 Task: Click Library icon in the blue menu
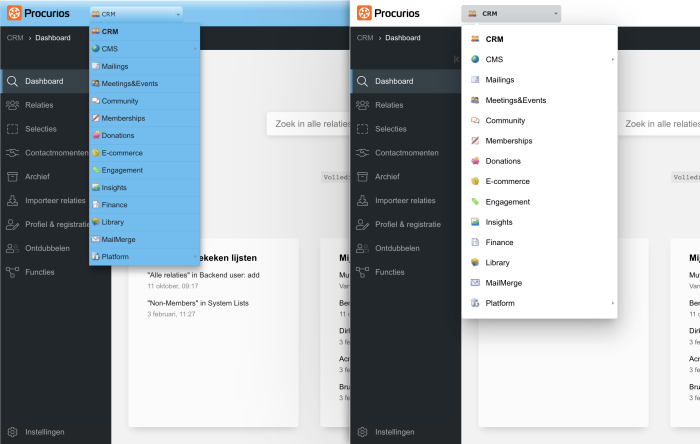tap(96, 222)
